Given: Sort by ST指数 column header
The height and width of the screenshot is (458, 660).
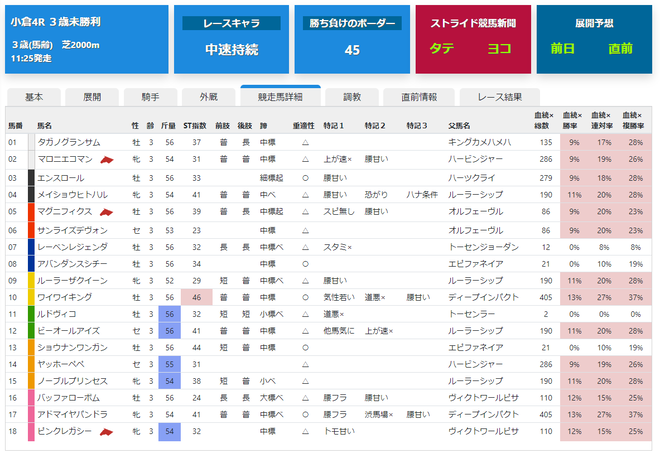Looking at the screenshot, I should tap(195, 126).
